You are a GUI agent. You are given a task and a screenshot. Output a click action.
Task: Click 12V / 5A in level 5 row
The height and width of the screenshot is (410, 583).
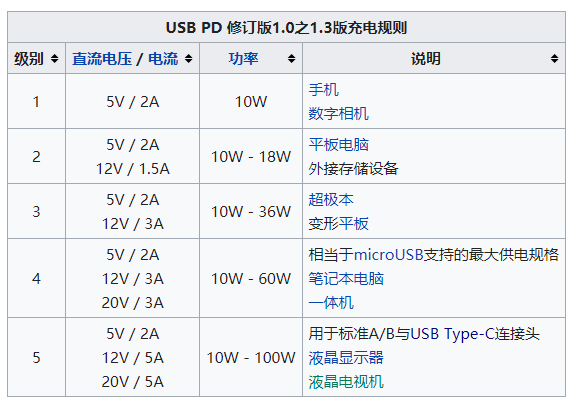pos(133,358)
